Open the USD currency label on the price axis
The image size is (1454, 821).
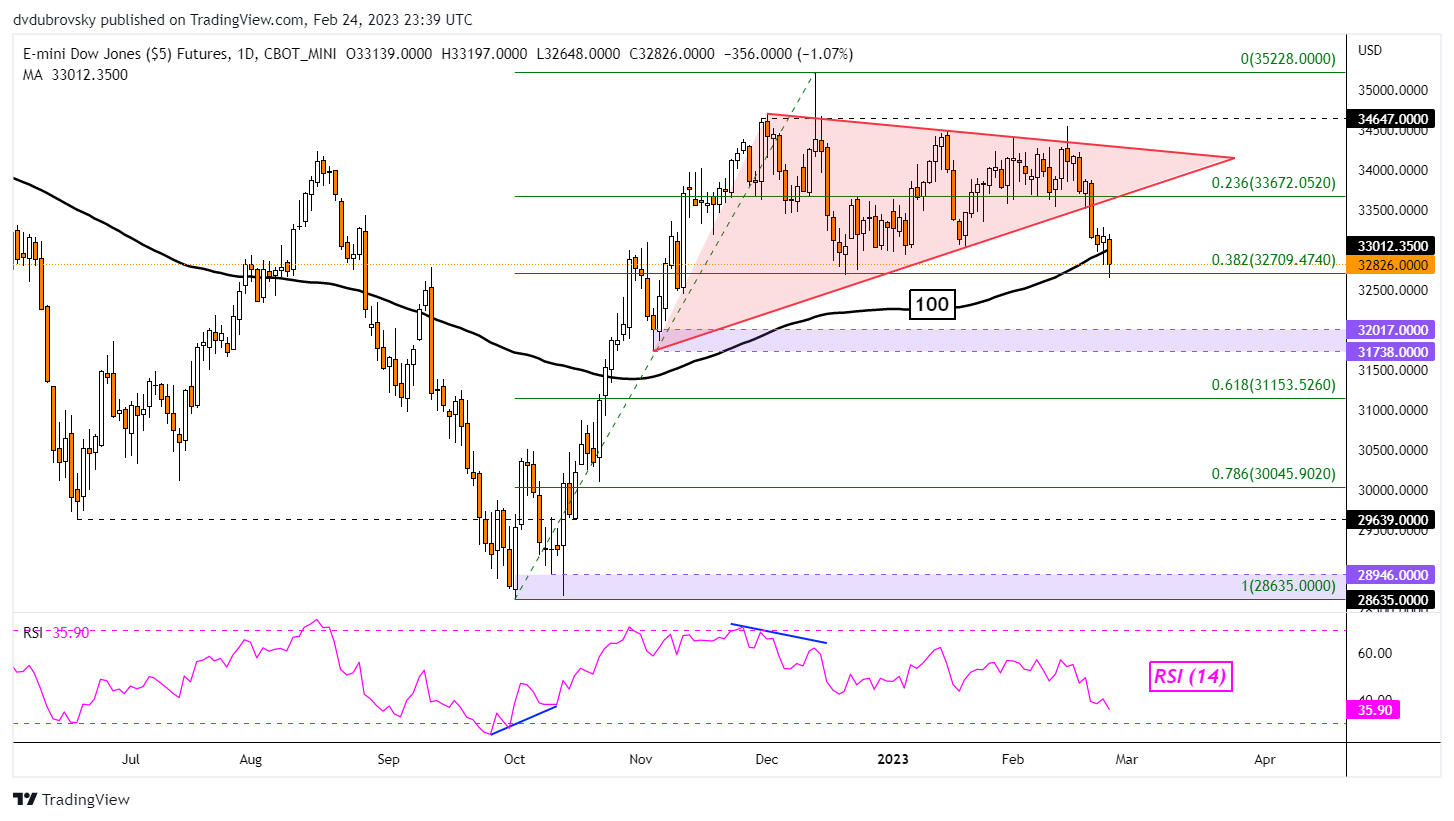[1369, 49]
